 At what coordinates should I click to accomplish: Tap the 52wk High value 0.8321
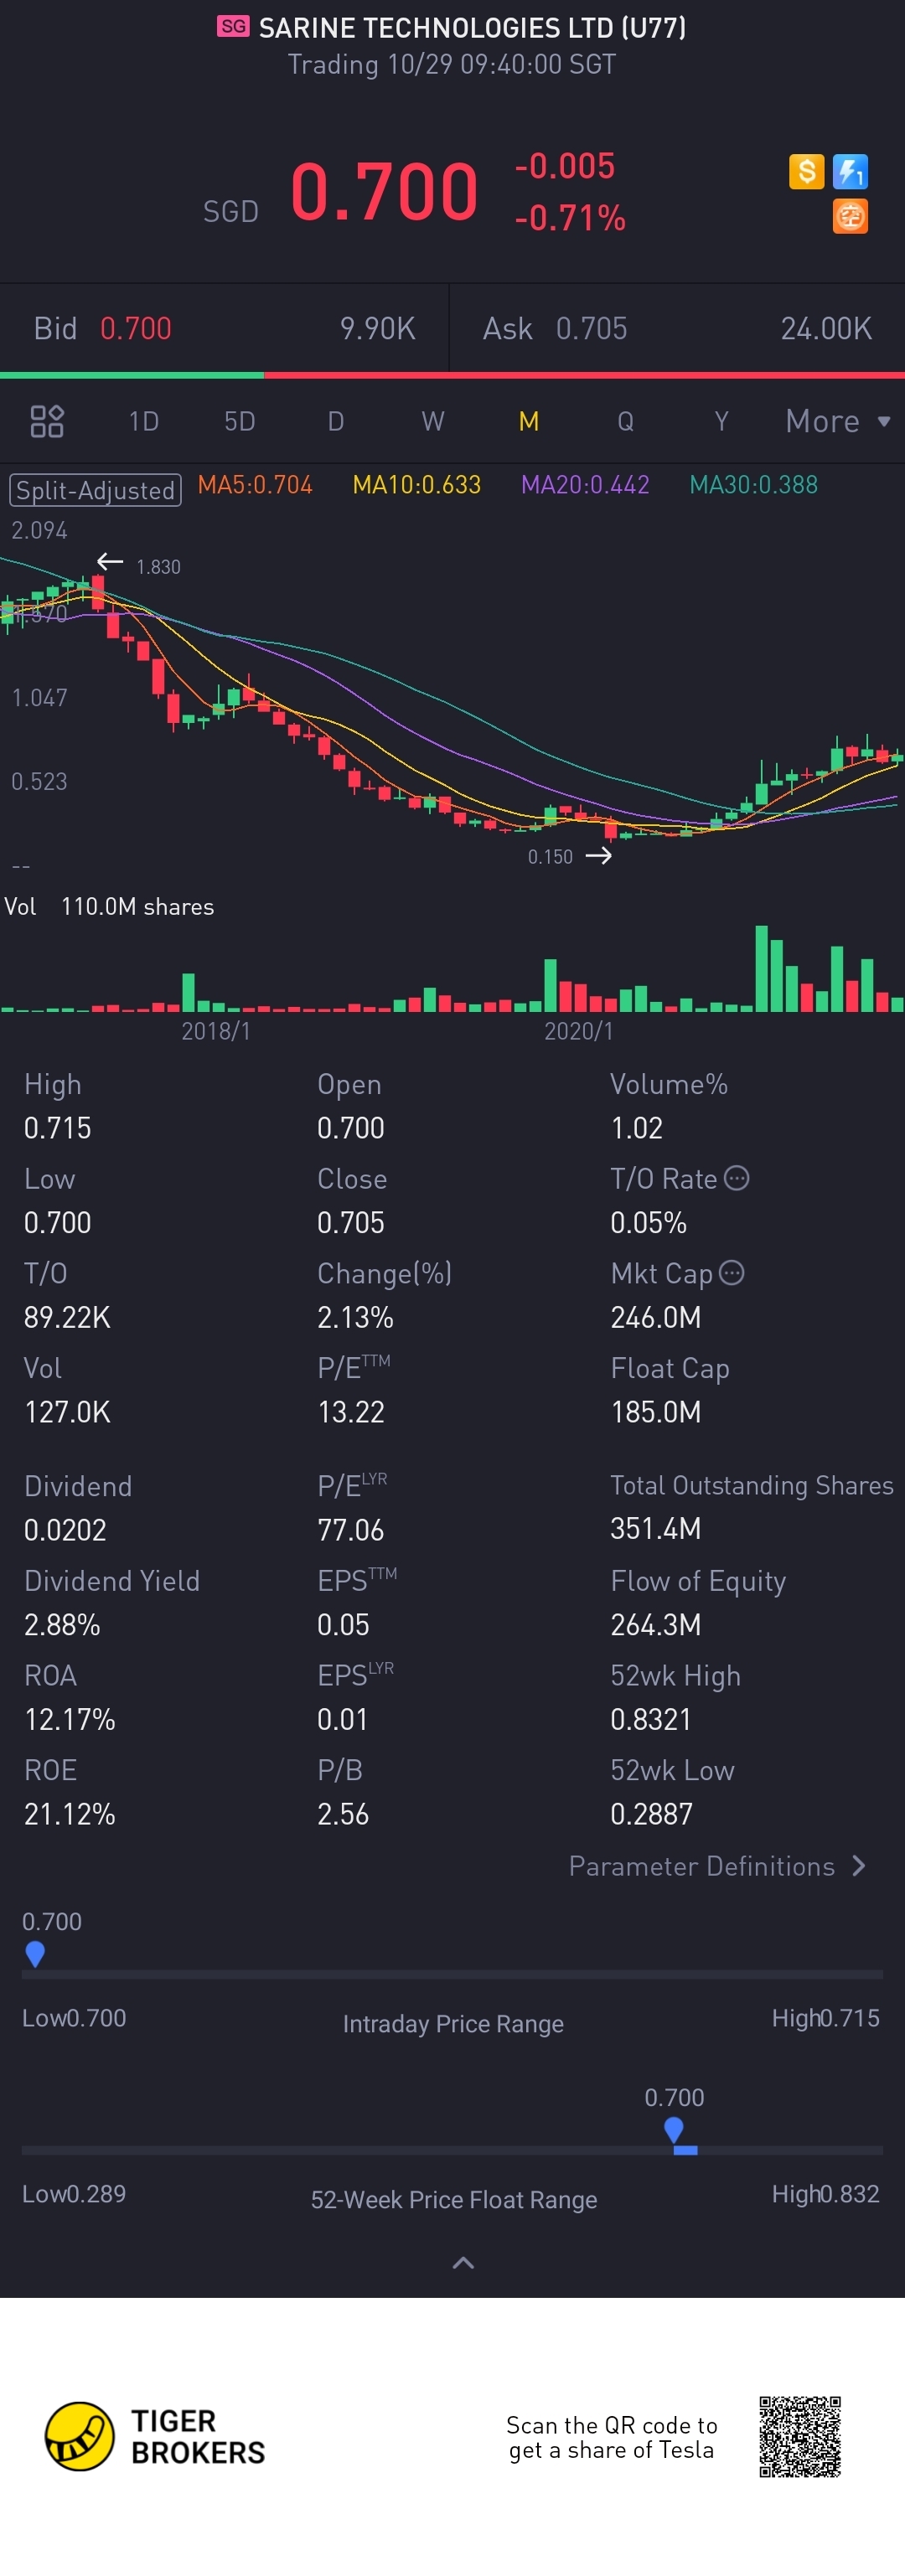(651, 1720)
